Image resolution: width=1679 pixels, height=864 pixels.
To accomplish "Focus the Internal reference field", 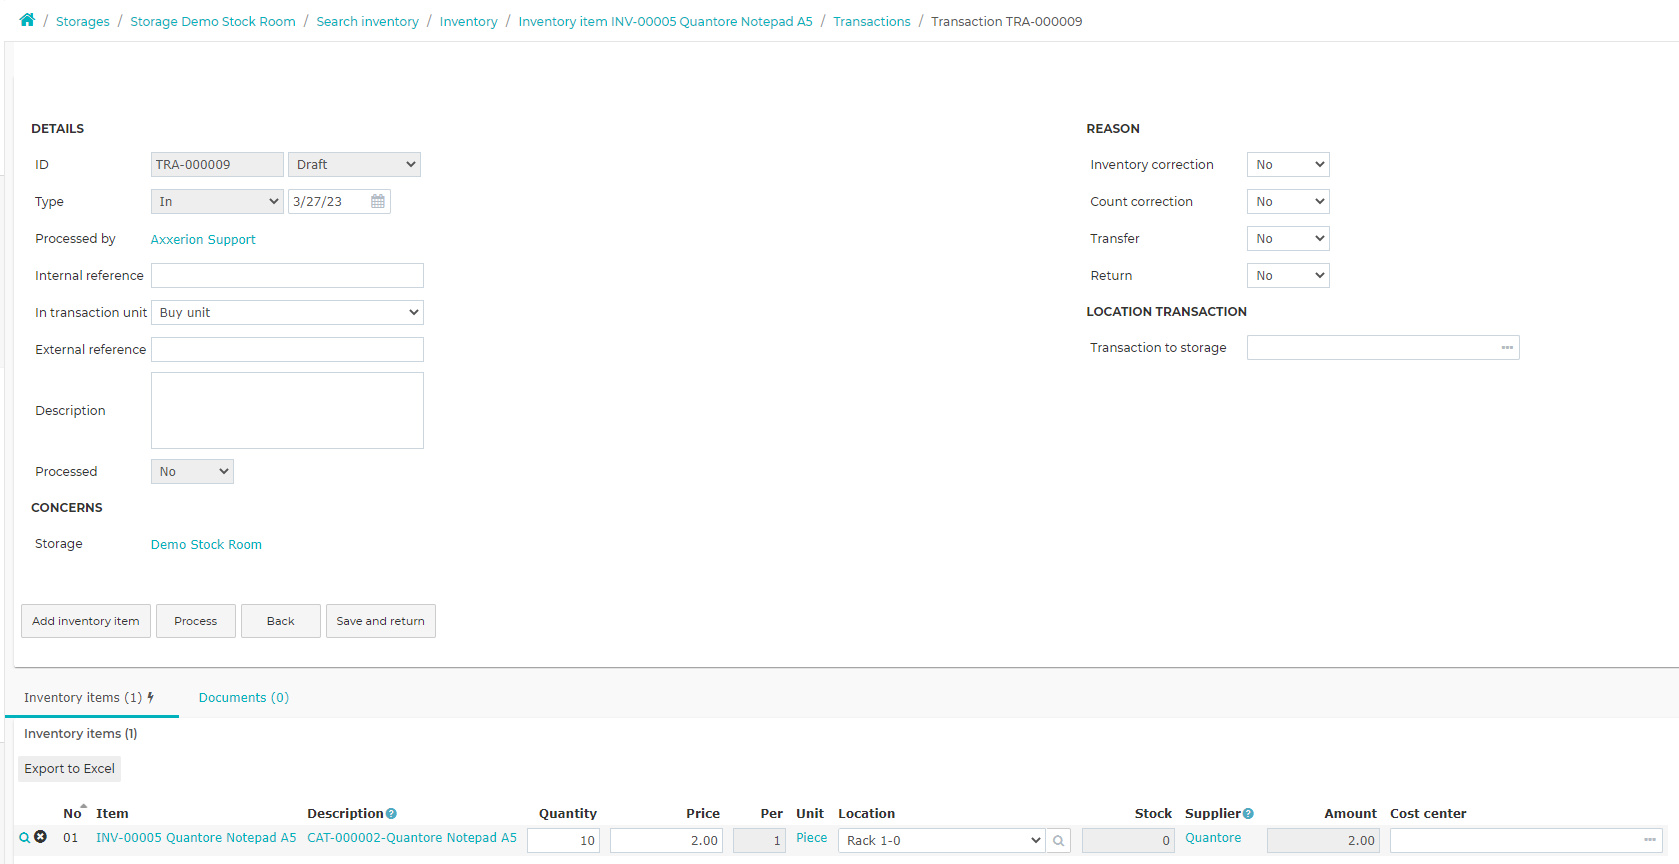I will 287,275.
